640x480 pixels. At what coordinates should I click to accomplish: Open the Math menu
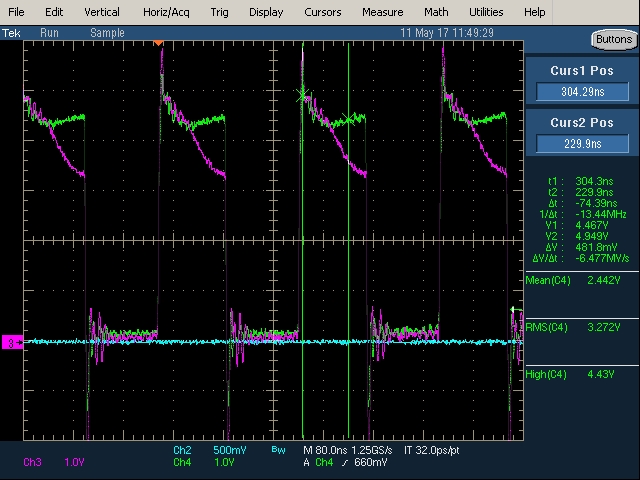click(436, 12)
